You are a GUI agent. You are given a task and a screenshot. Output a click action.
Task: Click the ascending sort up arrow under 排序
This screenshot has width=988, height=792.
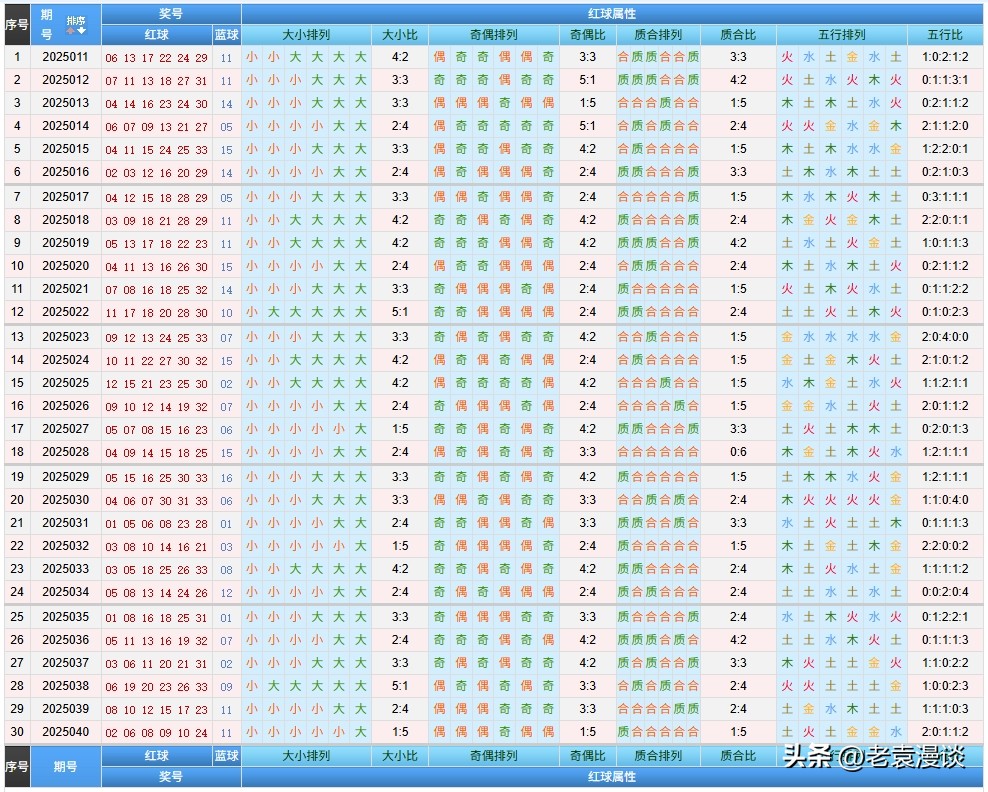point(71,31)
